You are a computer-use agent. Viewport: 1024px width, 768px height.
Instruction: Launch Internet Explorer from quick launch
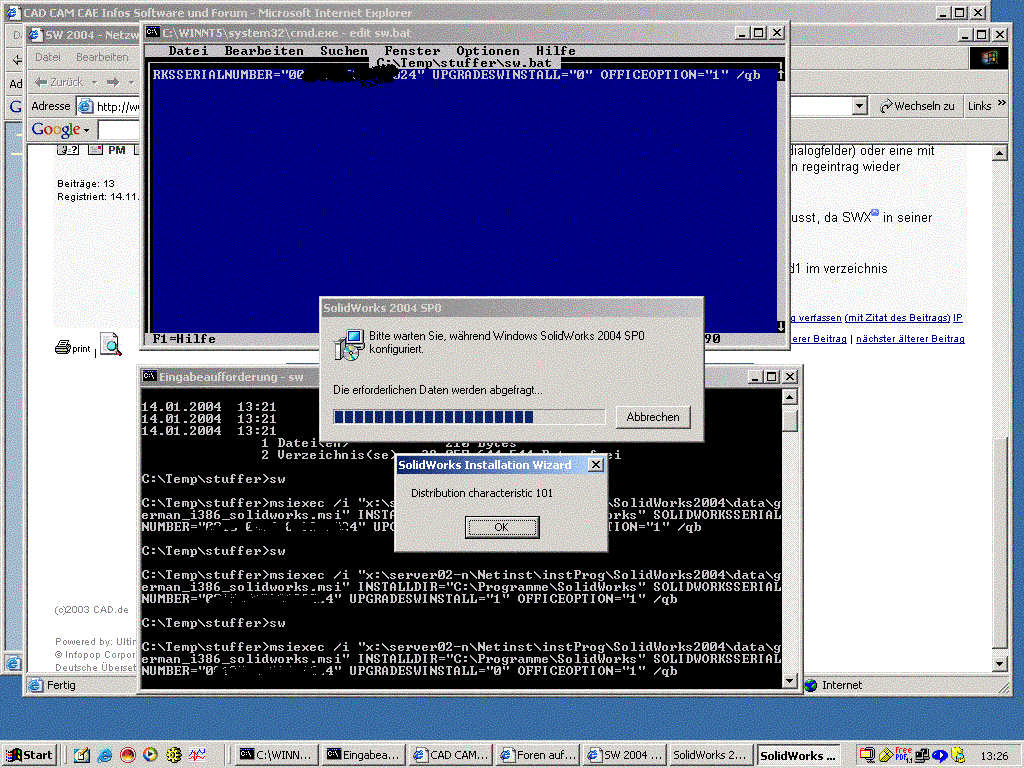pos(104,755)
